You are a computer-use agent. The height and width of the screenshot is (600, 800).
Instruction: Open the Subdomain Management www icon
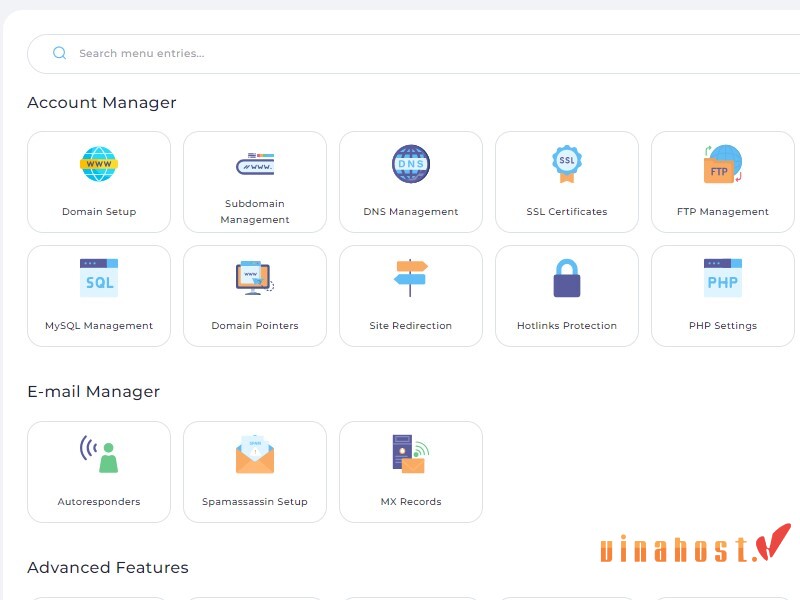[x=255, y=164]
